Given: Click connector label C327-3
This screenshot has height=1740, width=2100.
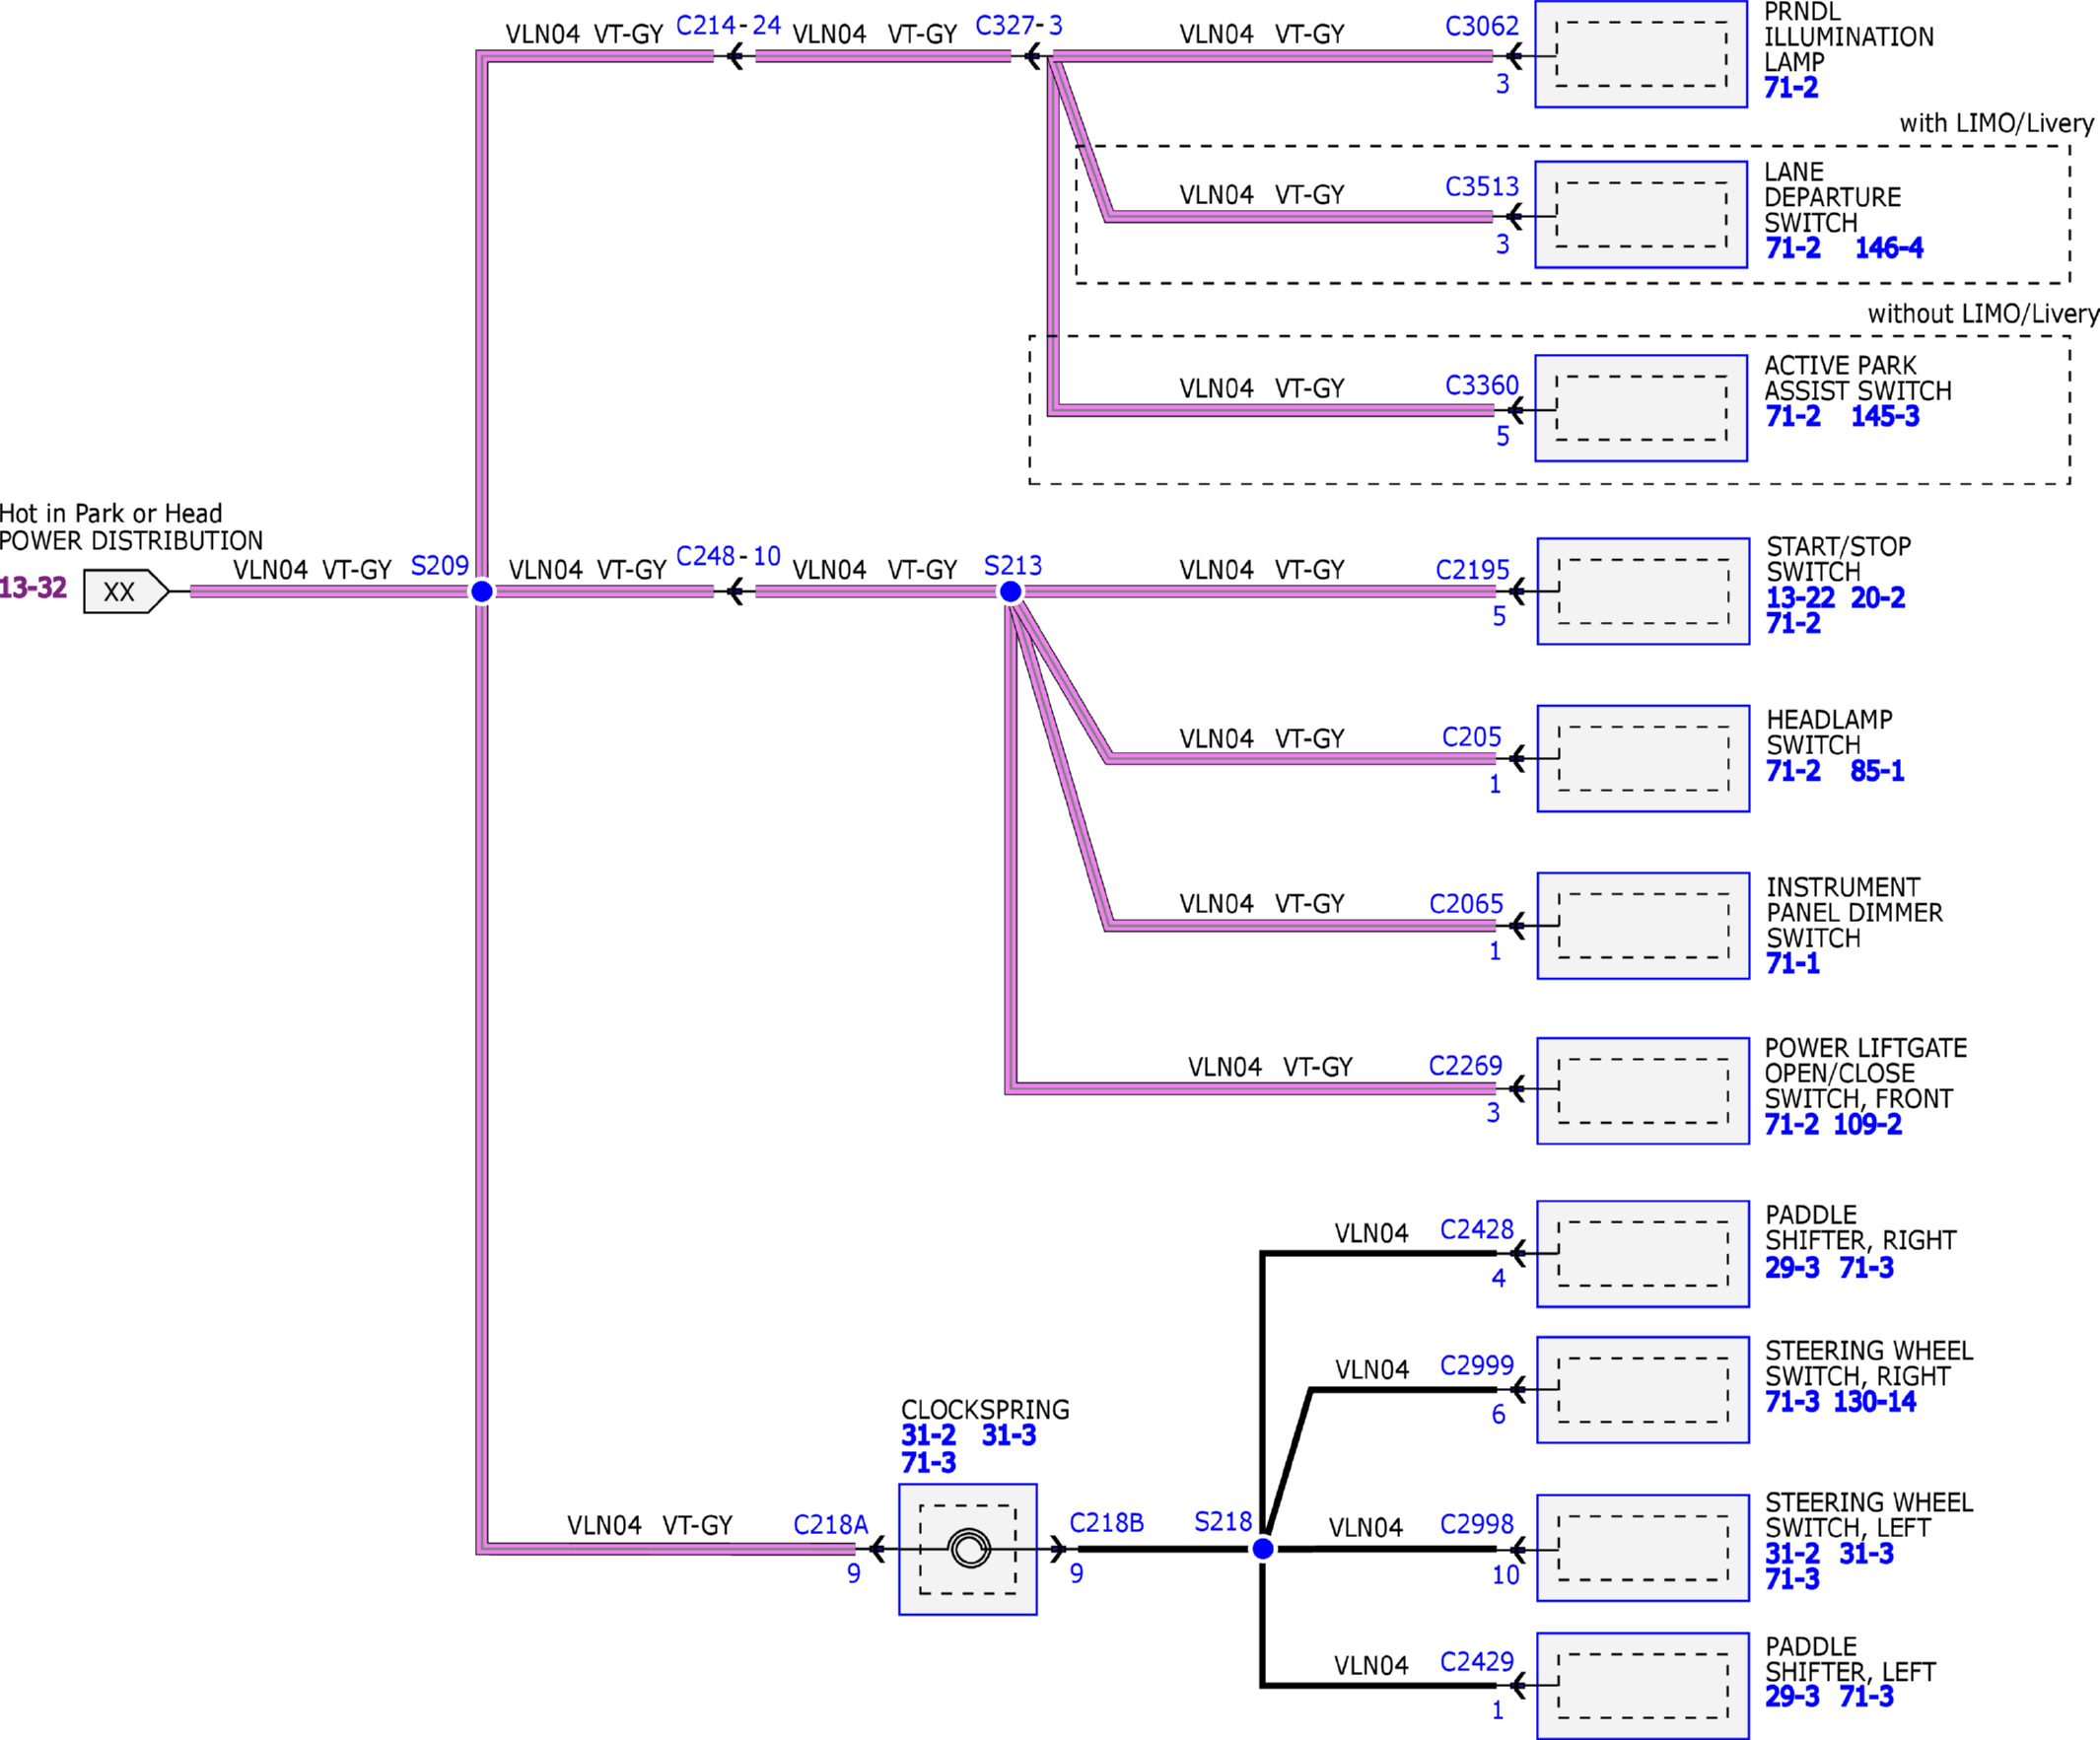Looking at the screenshot, I should point(1018,26).
